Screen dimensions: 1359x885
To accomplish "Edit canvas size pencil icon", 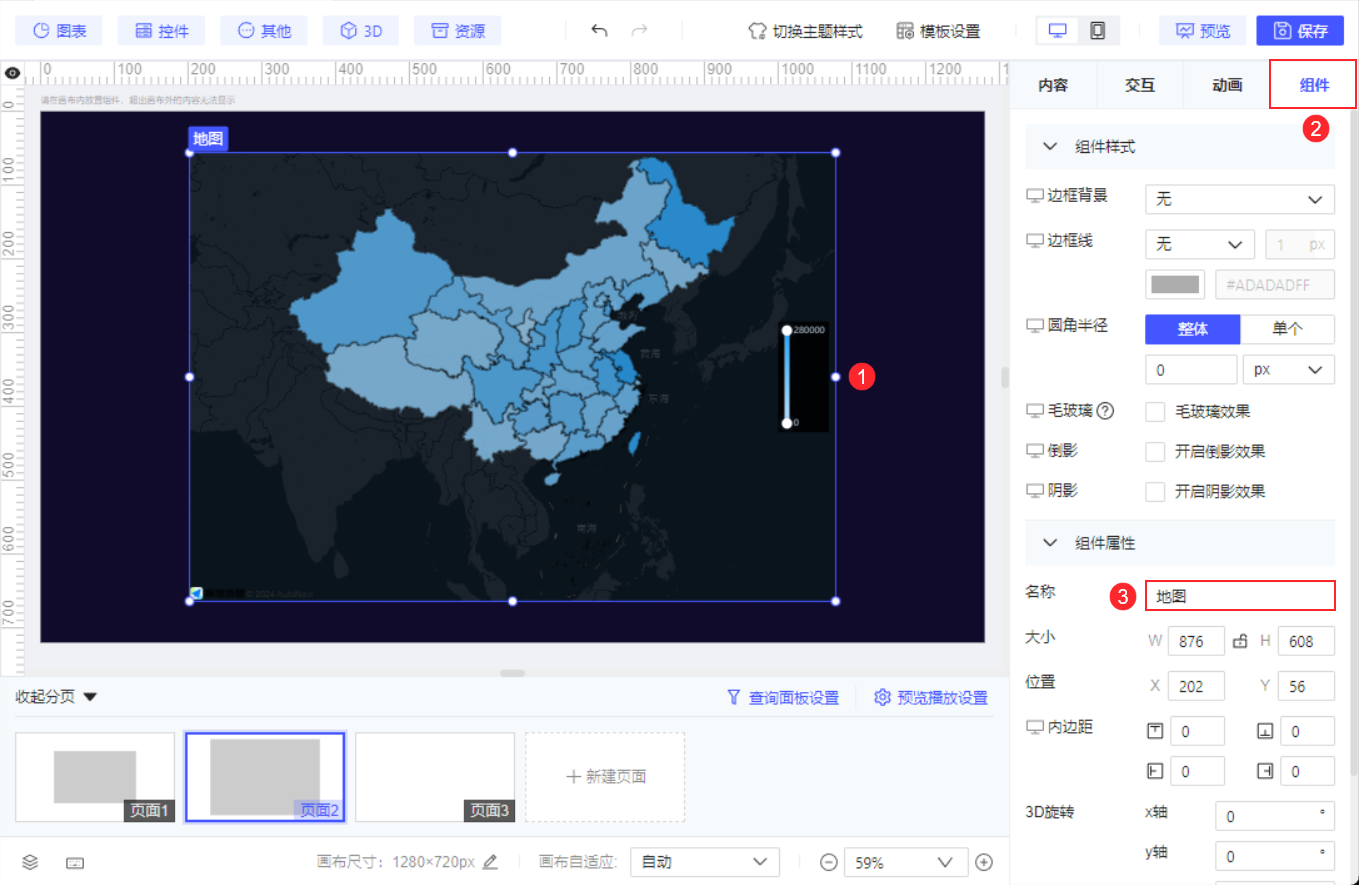I will click(490, 862).
